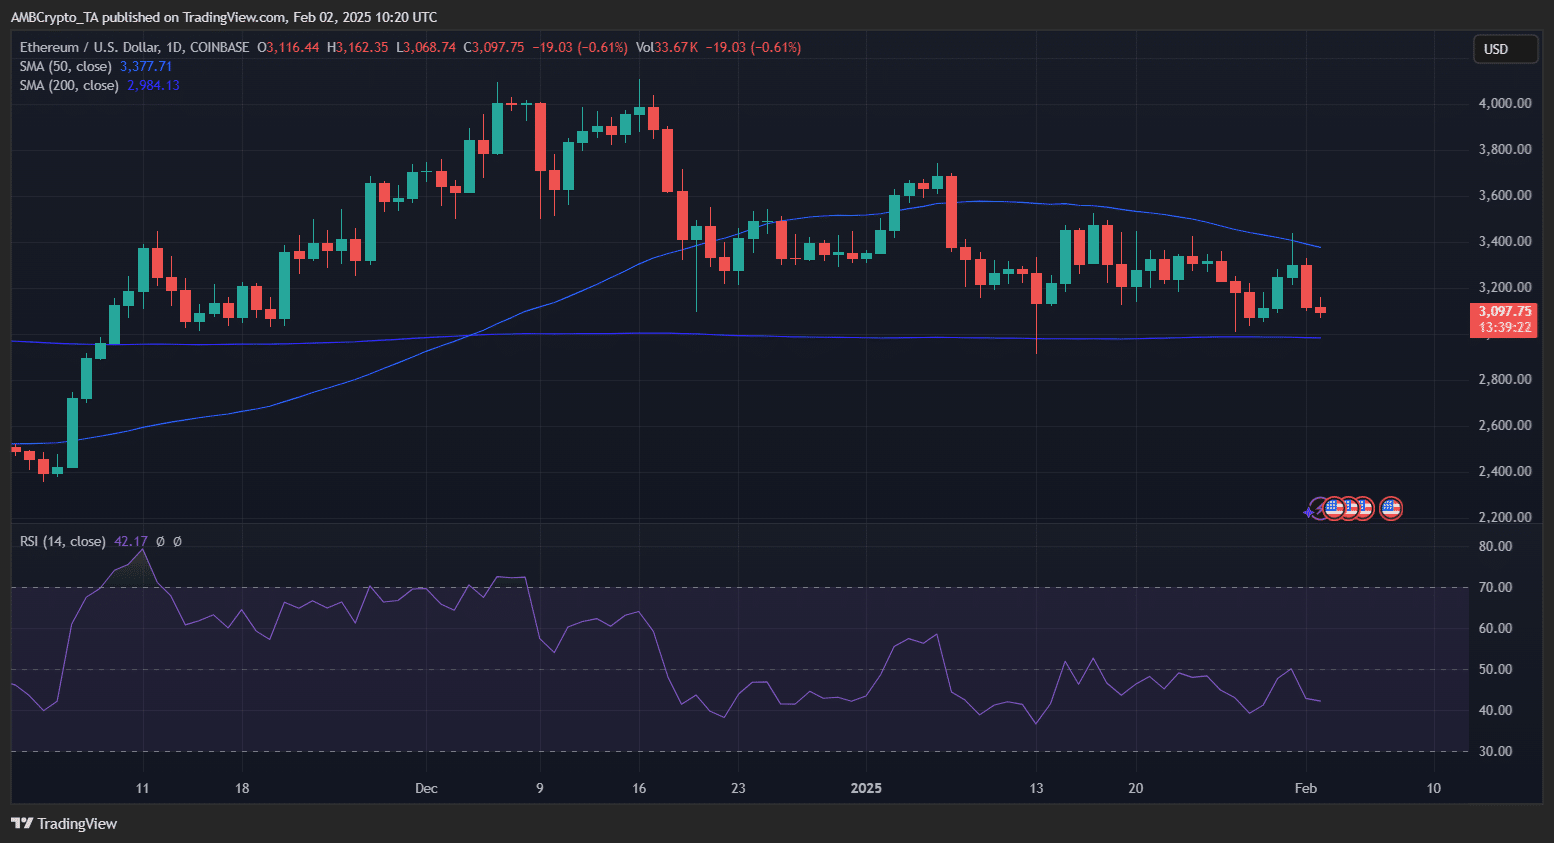The image size is (1554, 843).
Task: Click the date label 23 on time axis
Action: (738, 788)
